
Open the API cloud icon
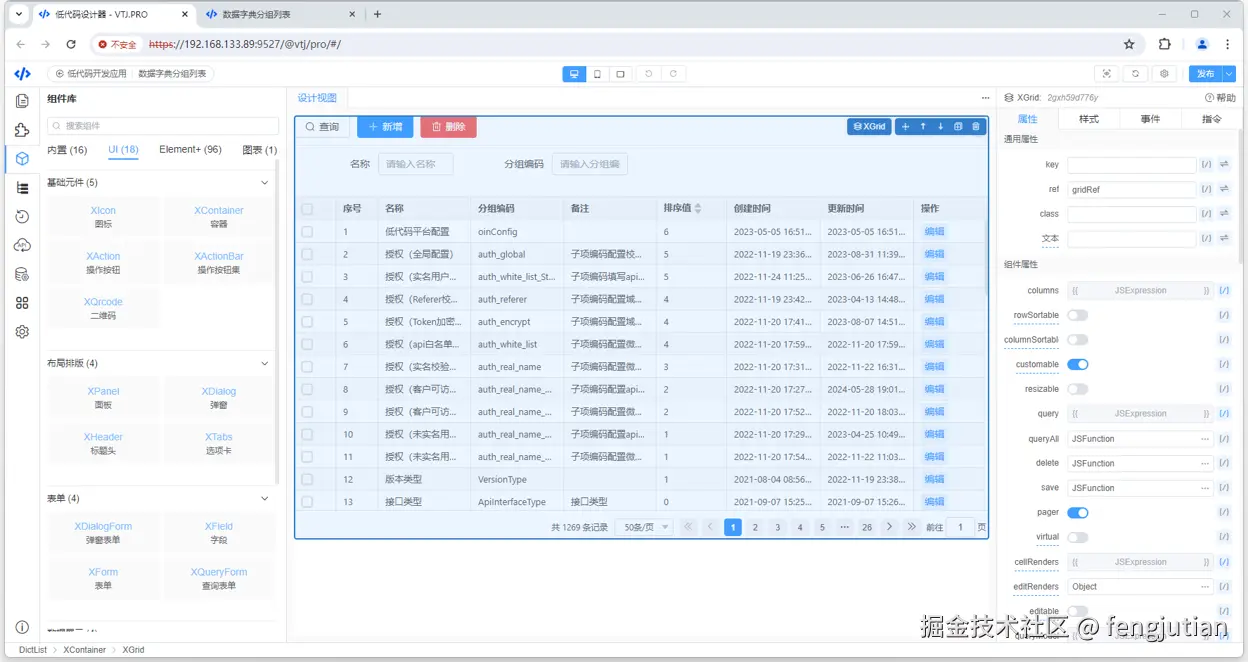(x=22, y=245)
